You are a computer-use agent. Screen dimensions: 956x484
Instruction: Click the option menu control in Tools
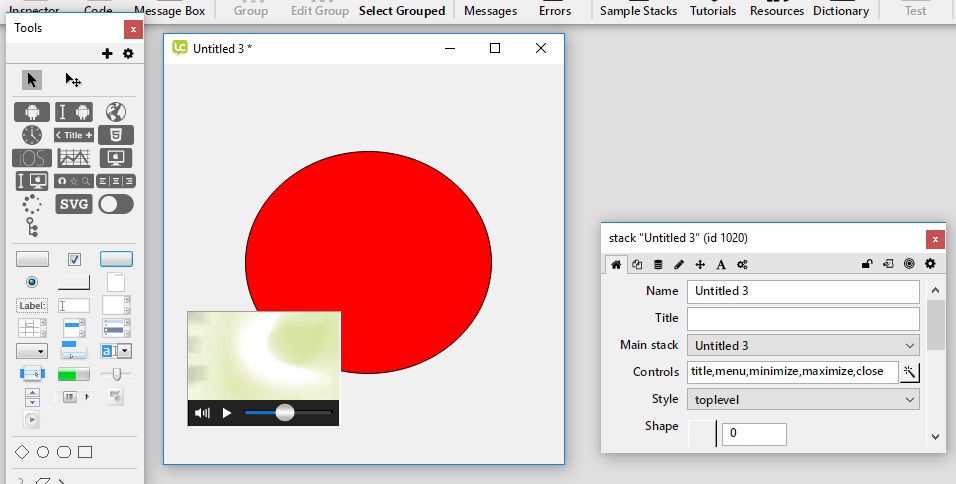tap(32, 351)
